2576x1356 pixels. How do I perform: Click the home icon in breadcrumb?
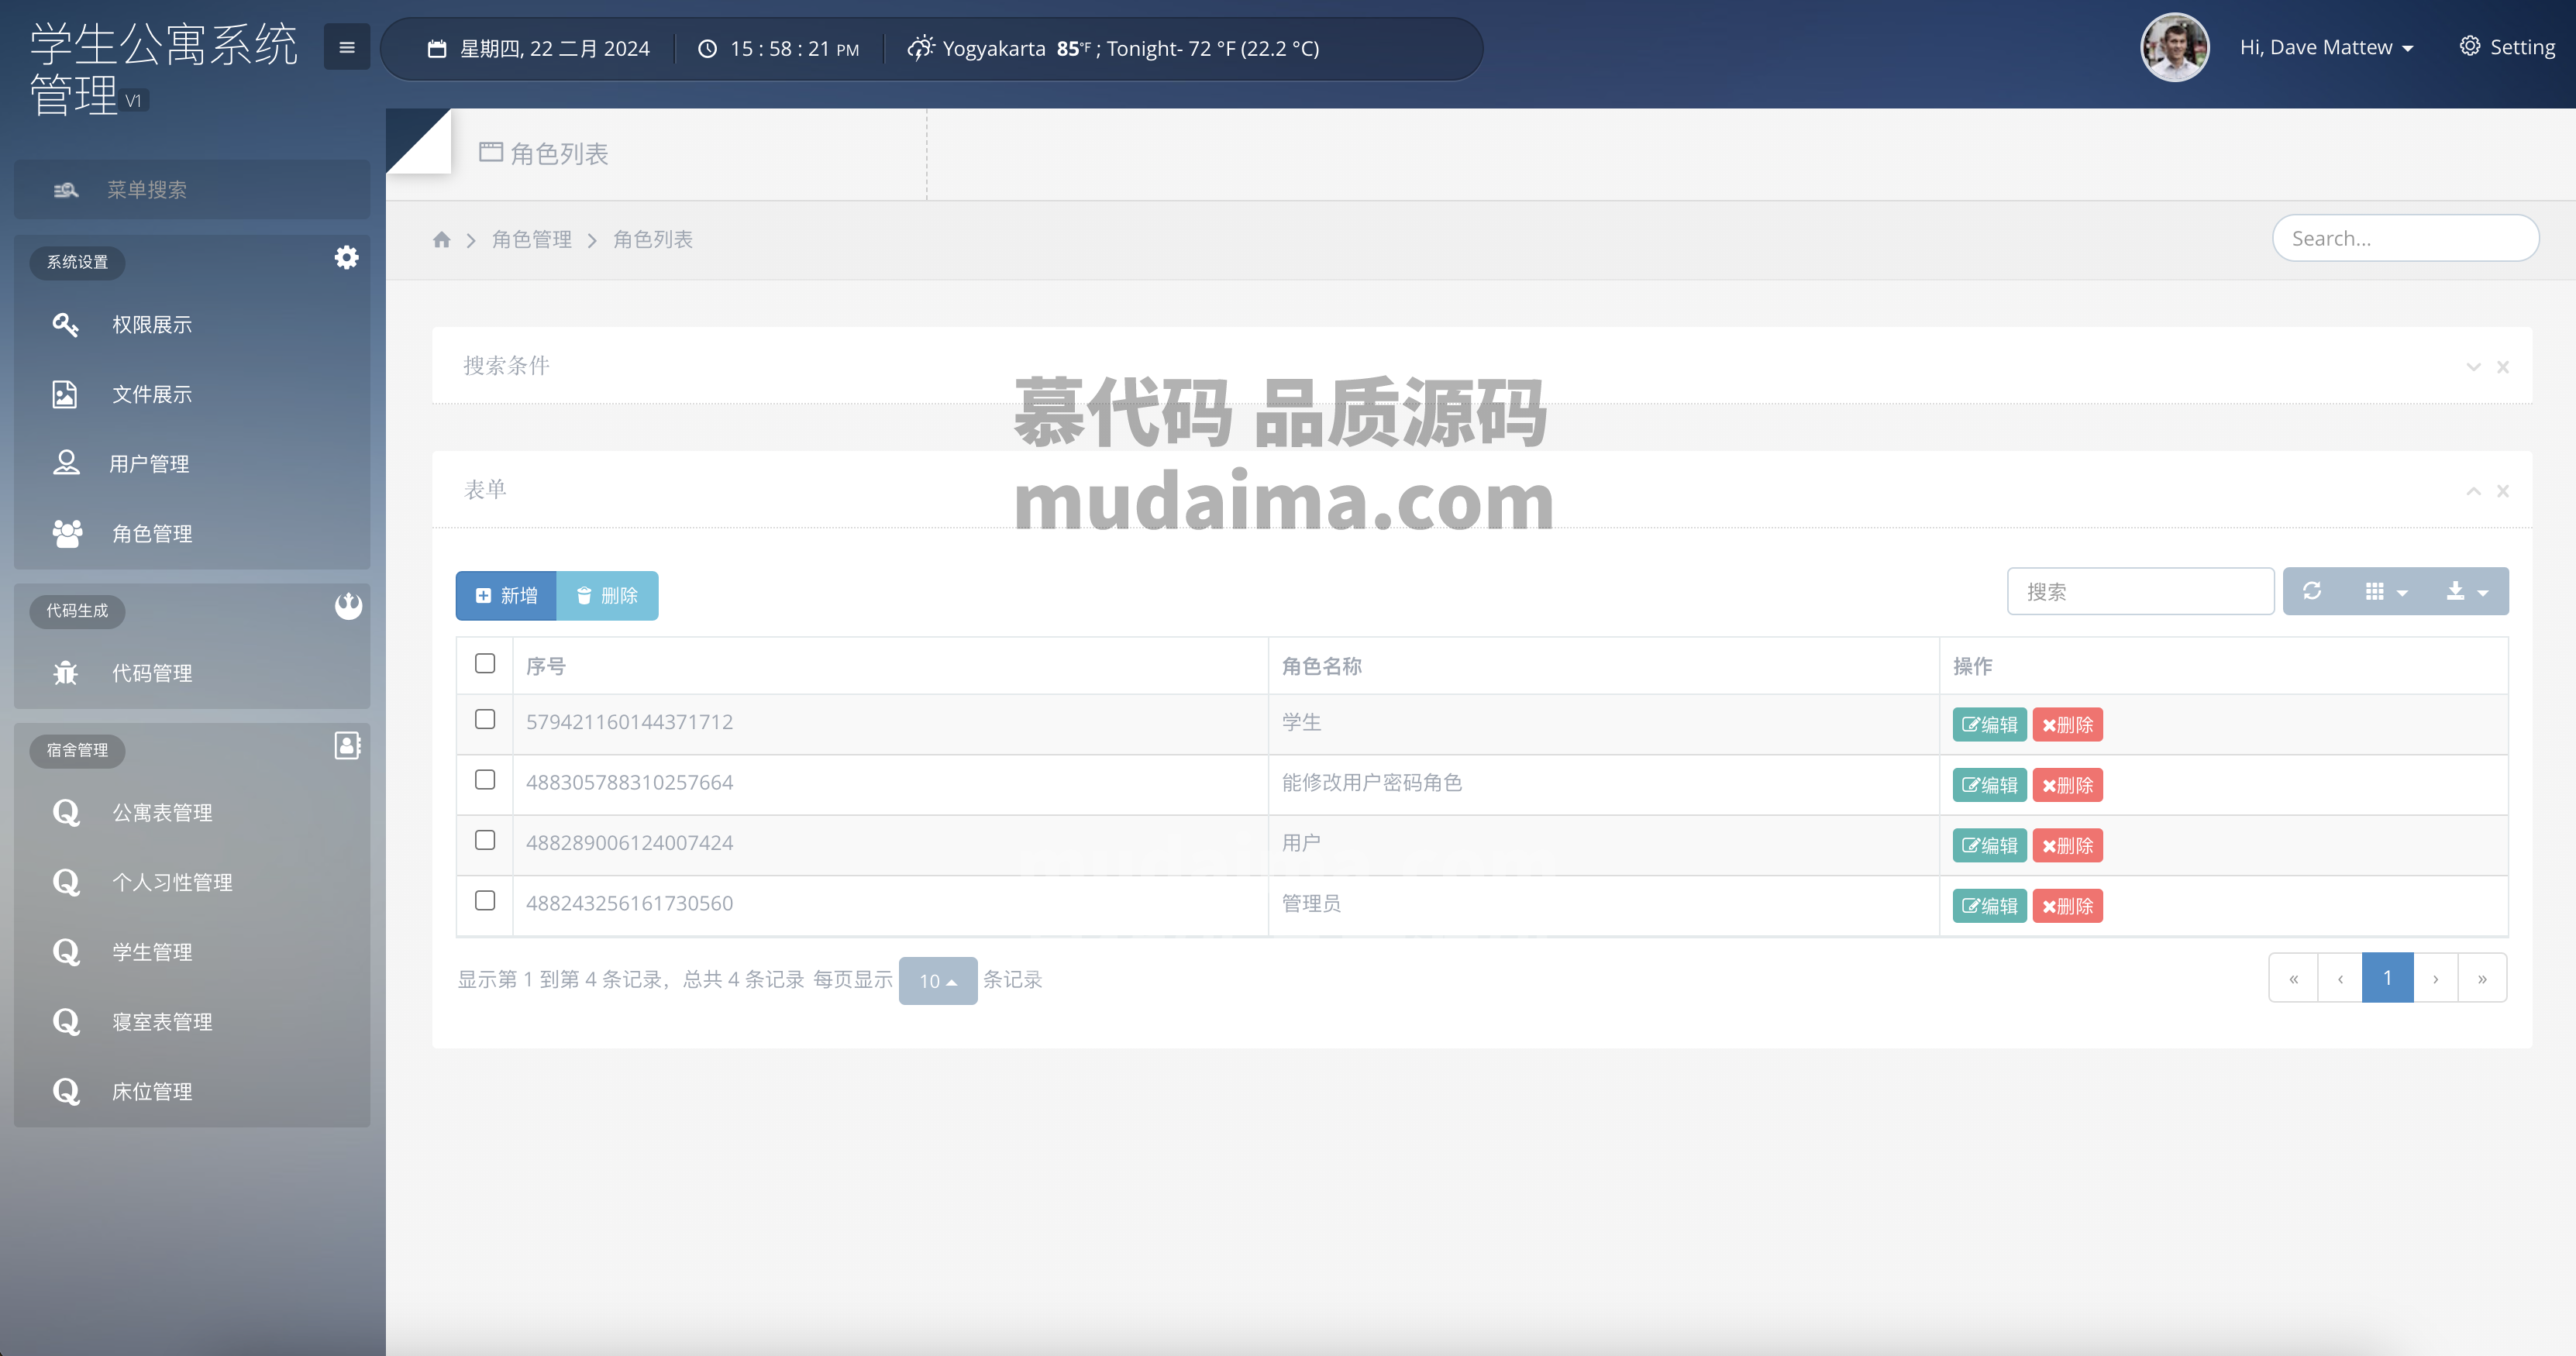point(442,240)
